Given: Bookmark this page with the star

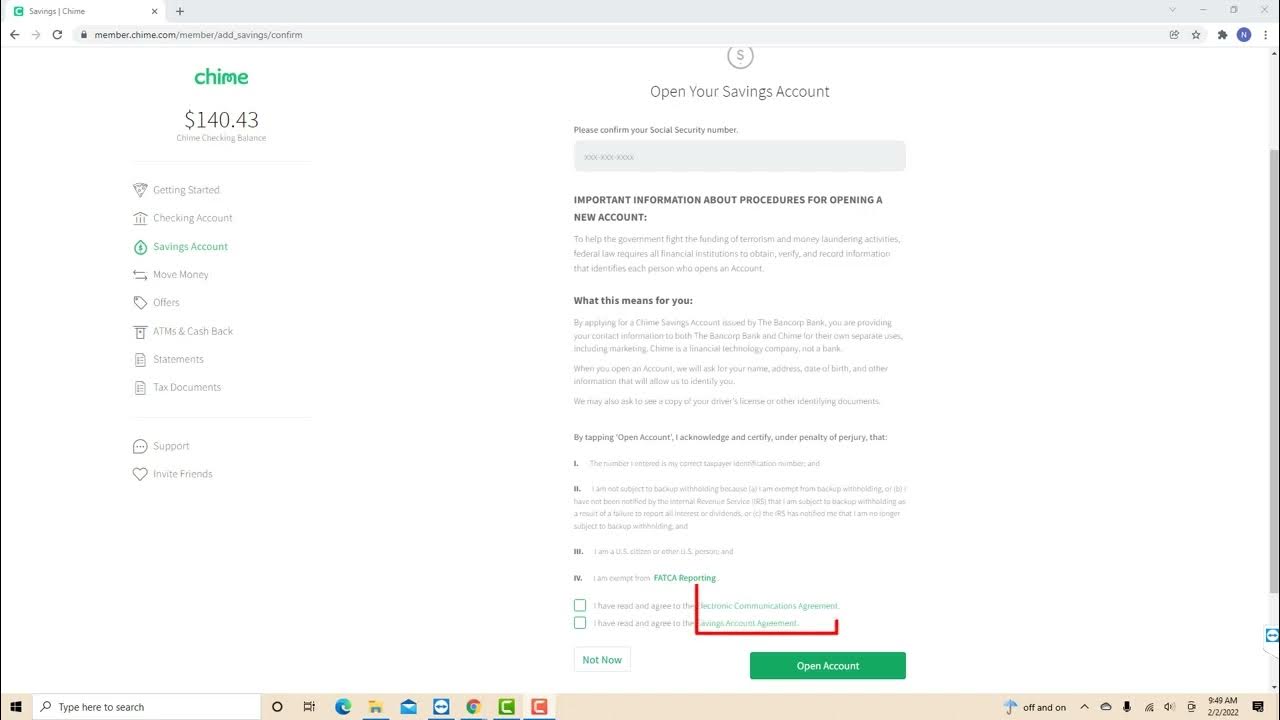Looking at the screenshot, I should click(1196, 34).
